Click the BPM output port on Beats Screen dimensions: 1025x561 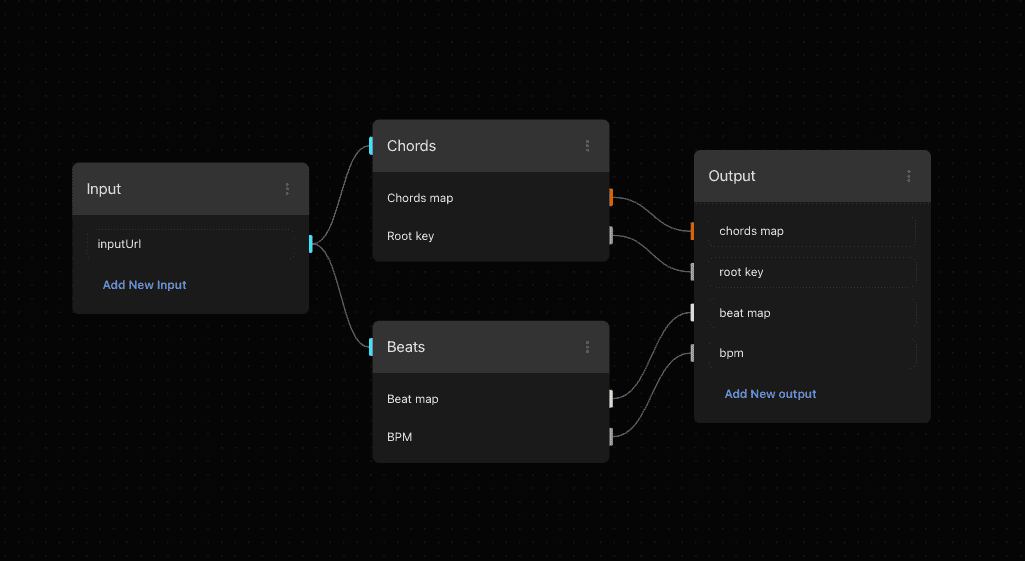pyautogui.click(x=610, y=436)
